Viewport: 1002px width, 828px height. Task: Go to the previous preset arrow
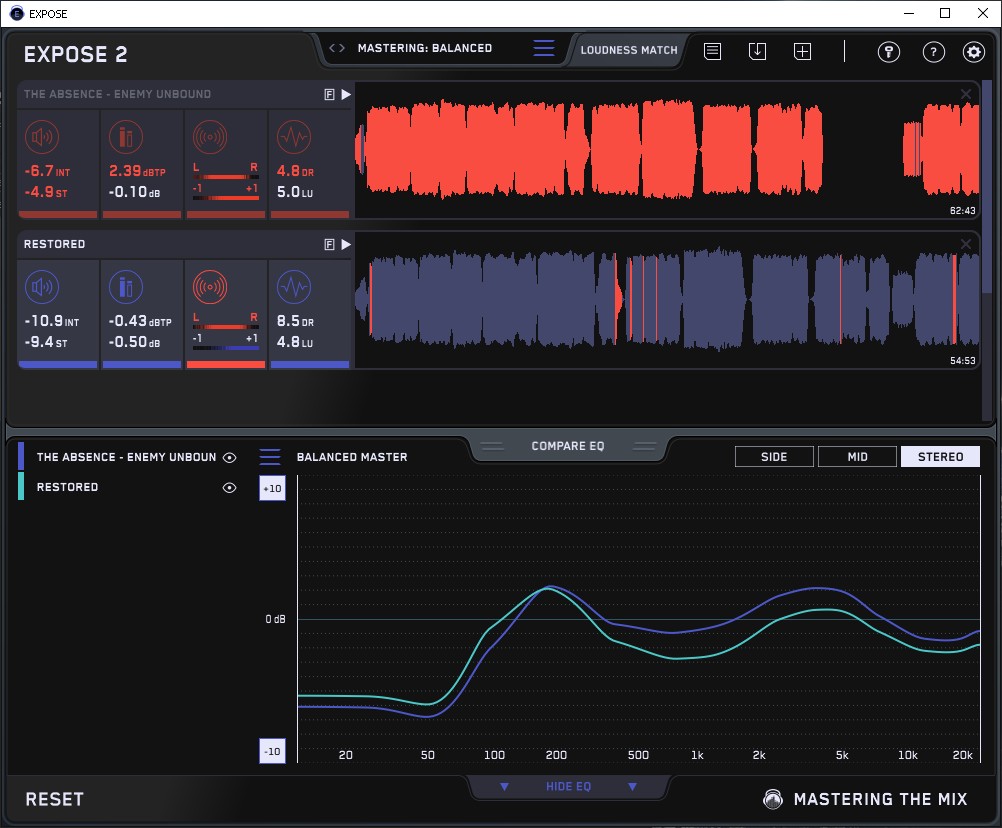click(332, 48)
